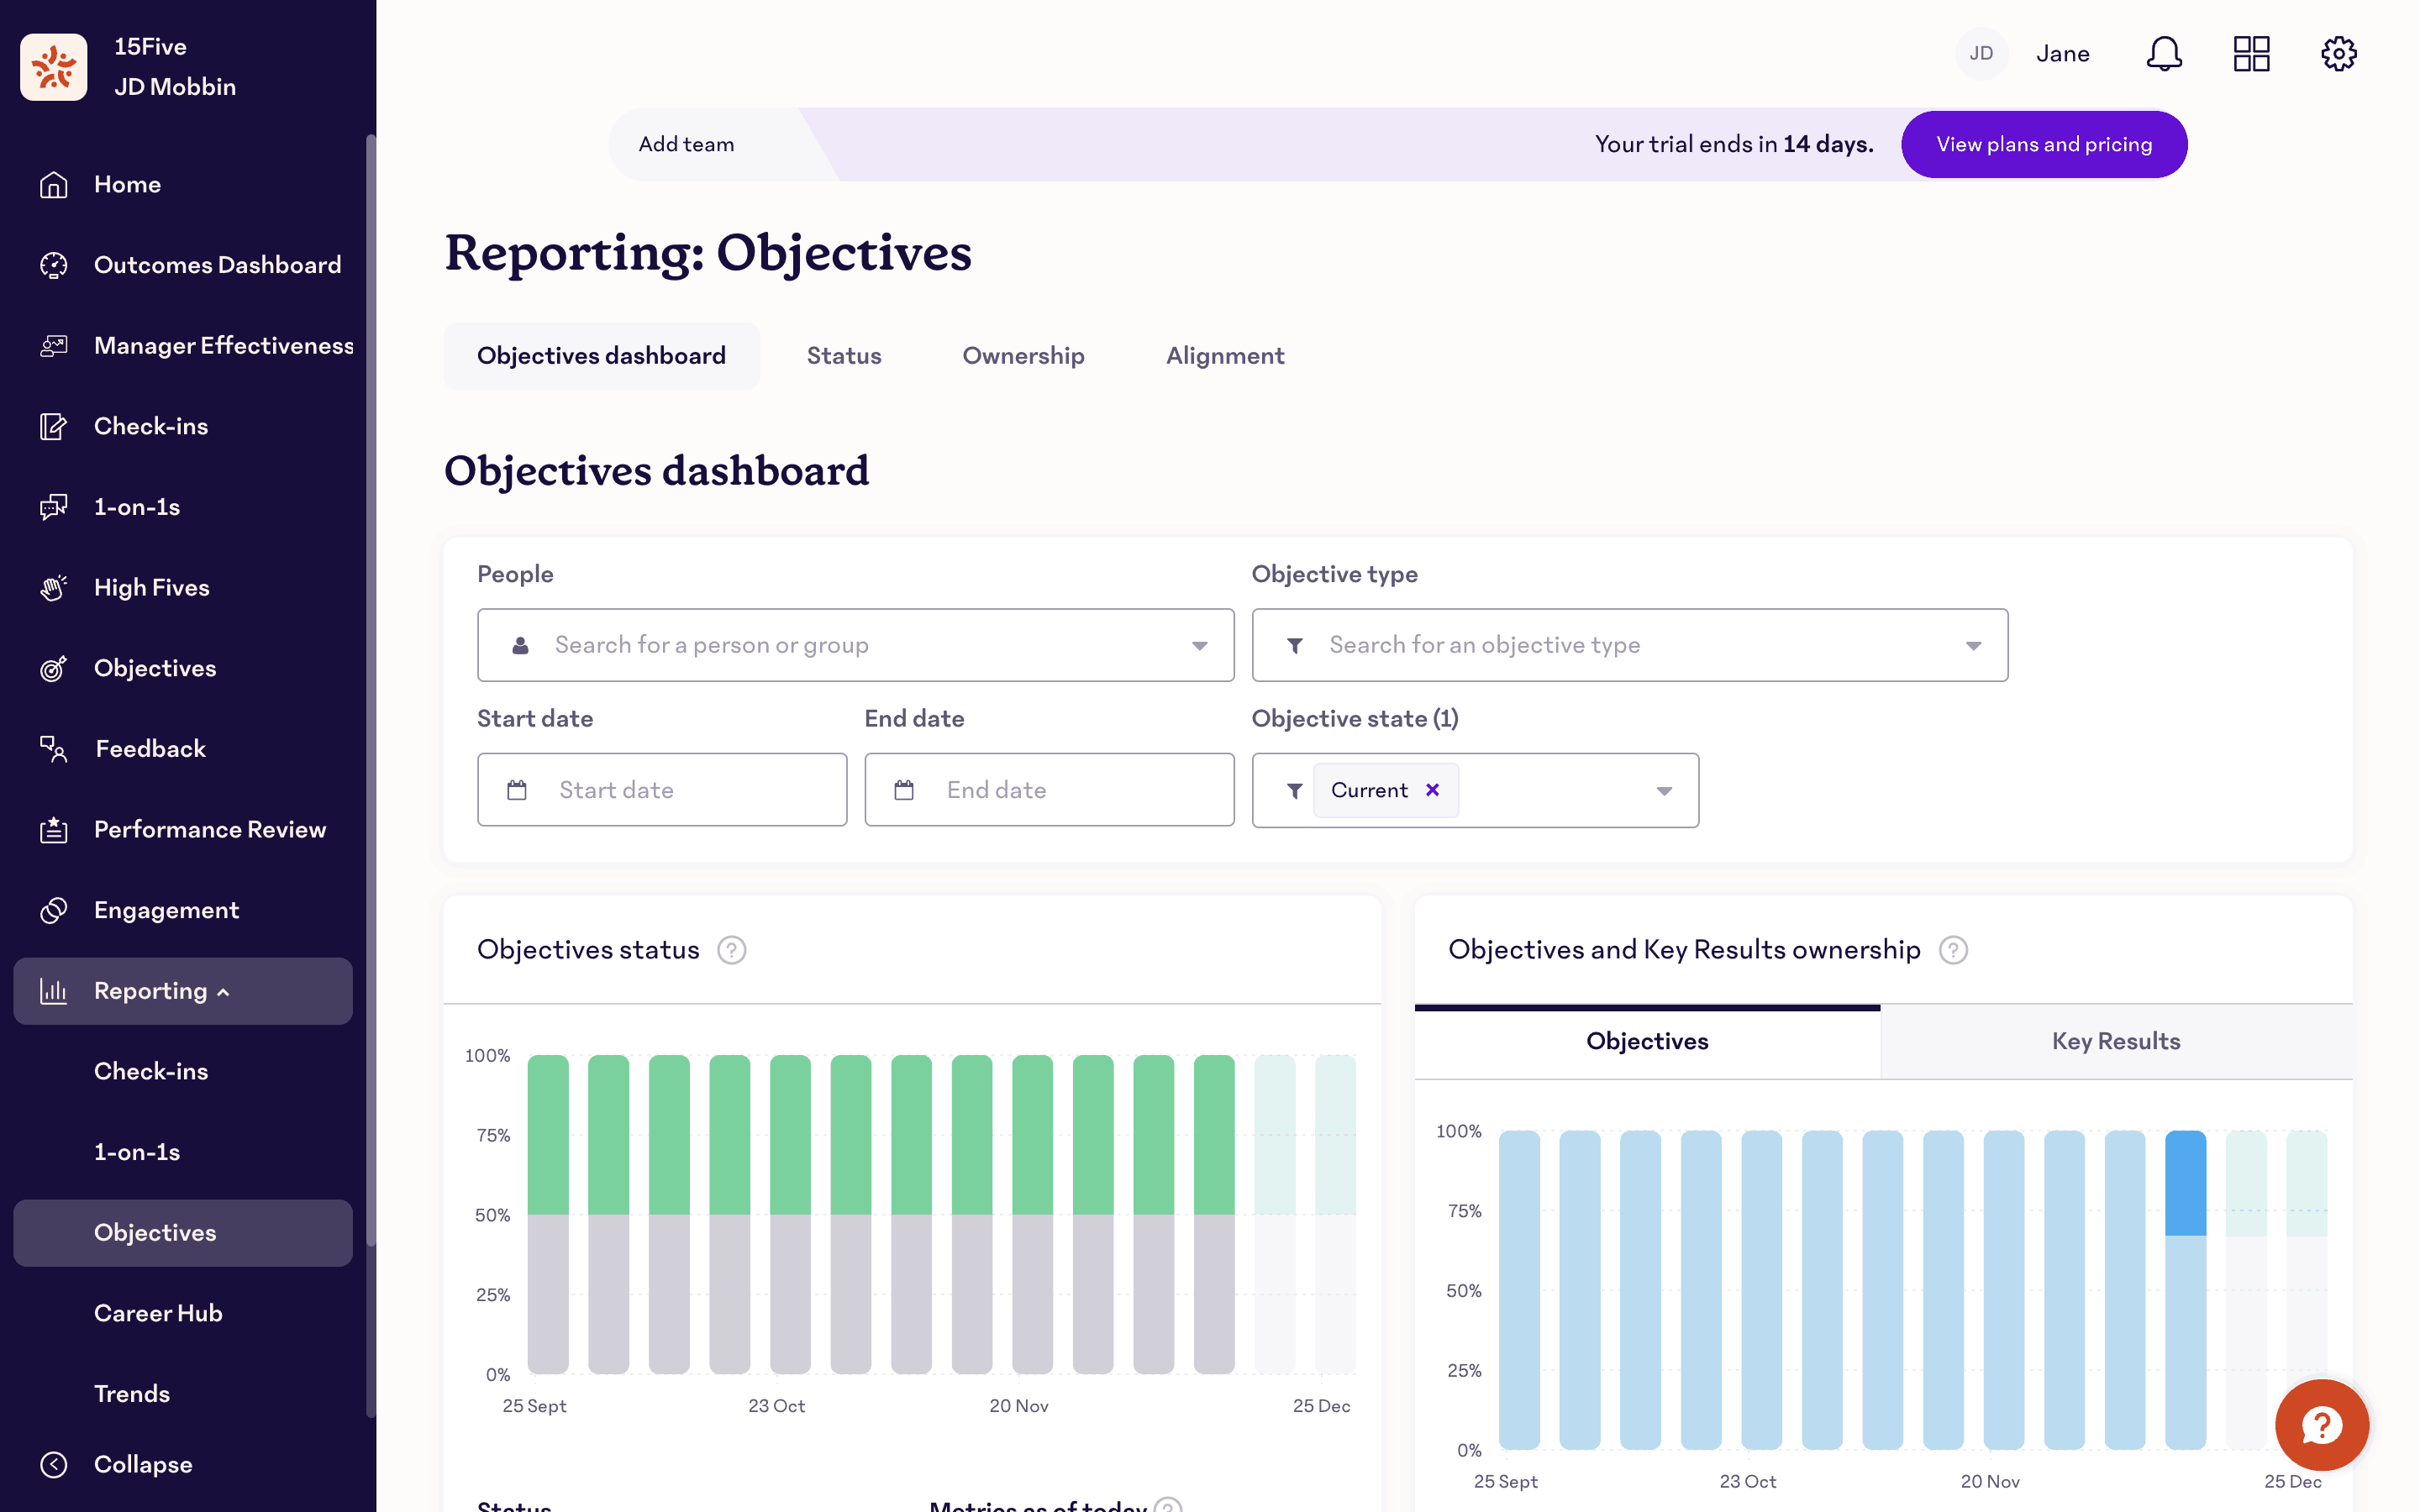Remove the Current objective state tag
This screenshot has height=1512, width=2420.
coord(1432,790)
